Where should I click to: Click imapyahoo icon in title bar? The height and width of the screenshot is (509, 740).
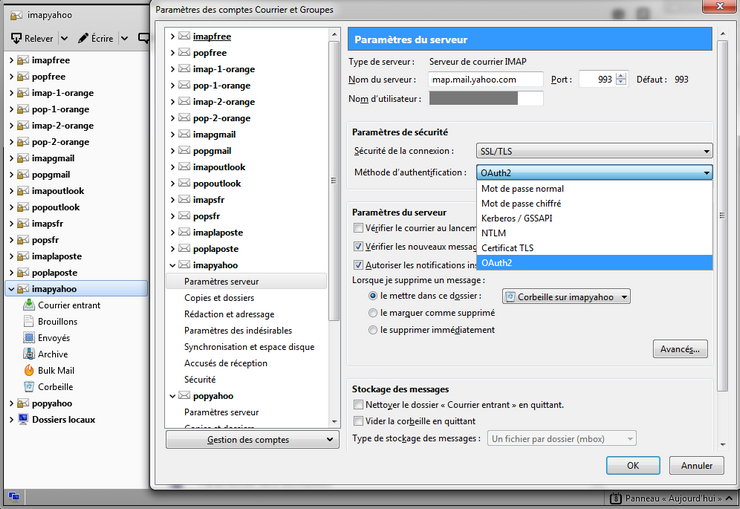[16, 15]
